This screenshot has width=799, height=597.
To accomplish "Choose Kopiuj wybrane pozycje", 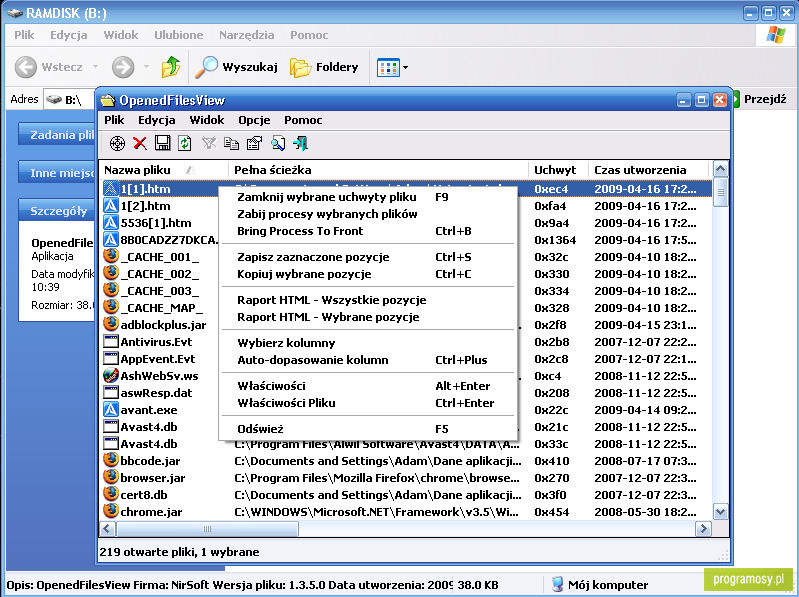I will pyautogui.click(x=368, y=274).
